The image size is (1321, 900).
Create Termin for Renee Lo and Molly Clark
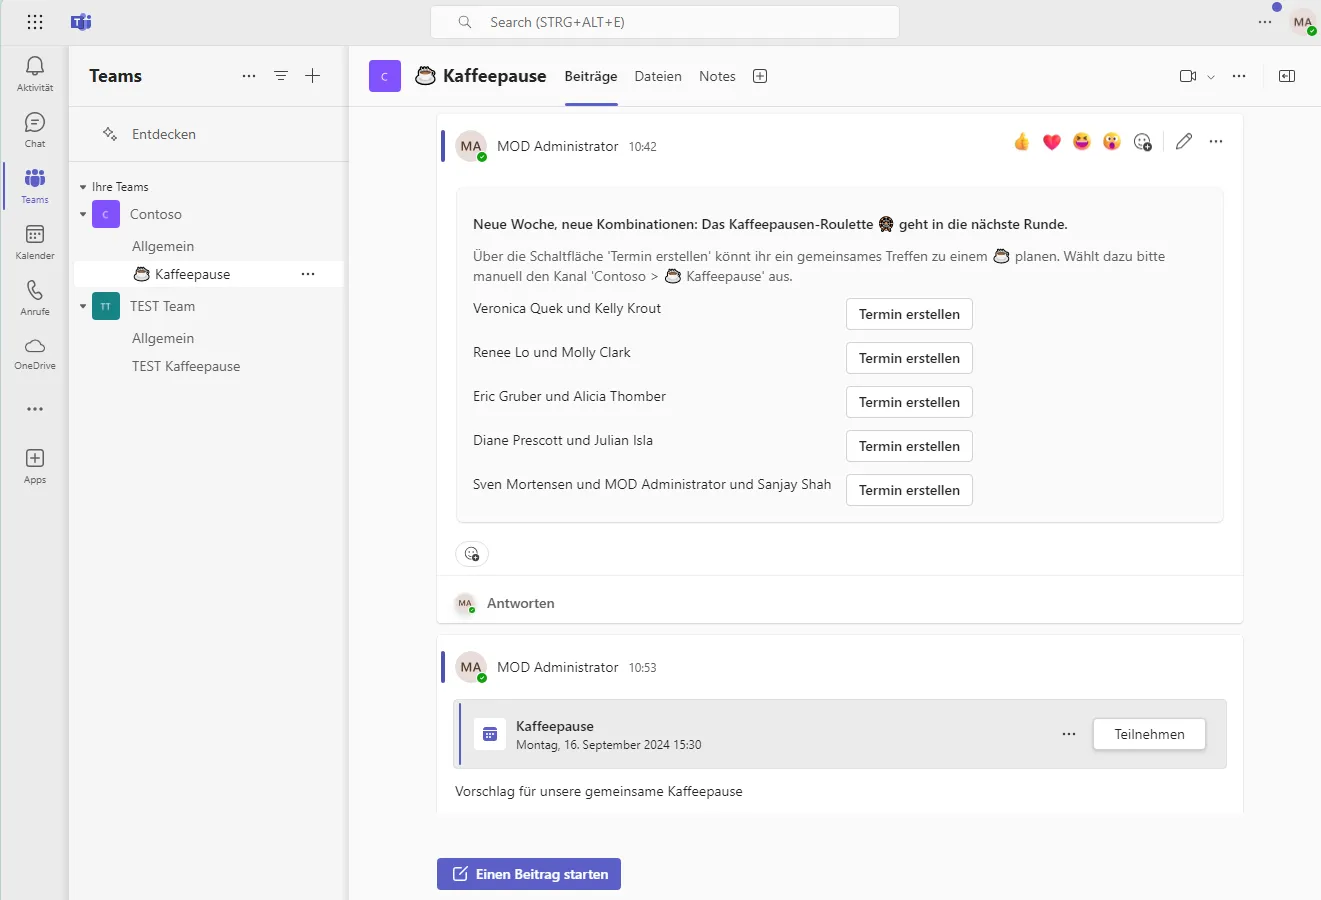click(909, 358)
